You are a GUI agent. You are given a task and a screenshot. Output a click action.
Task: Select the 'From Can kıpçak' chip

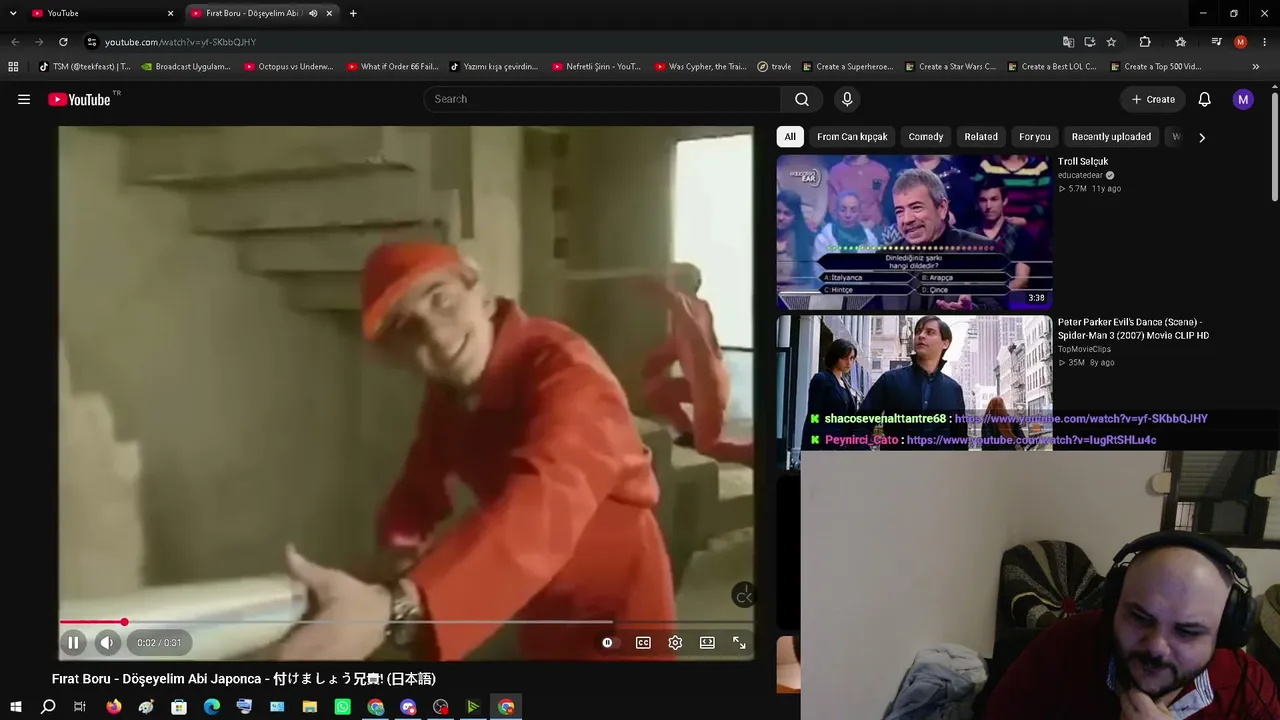pyautogui.click(x=852, y=137)
